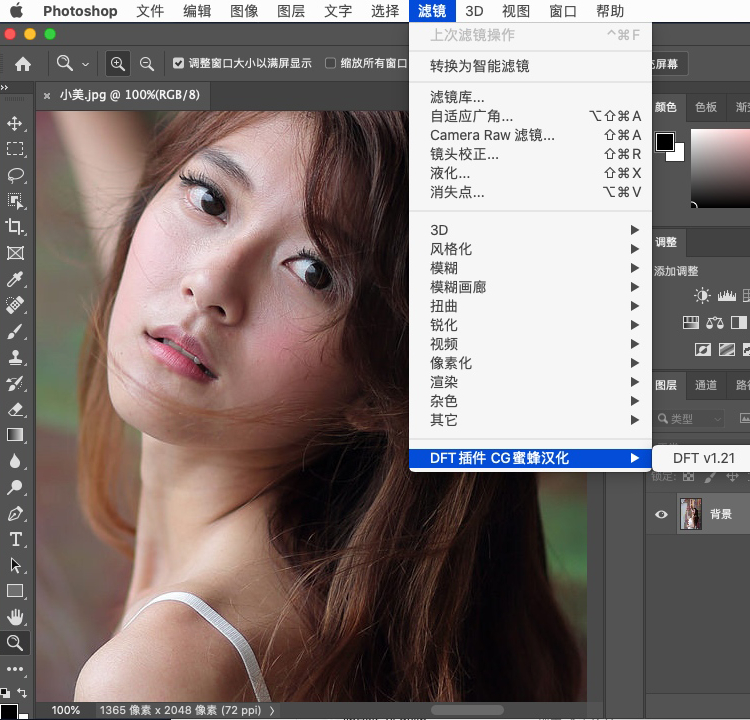Expand the 锐化 filter submenu

pos(530,325)
